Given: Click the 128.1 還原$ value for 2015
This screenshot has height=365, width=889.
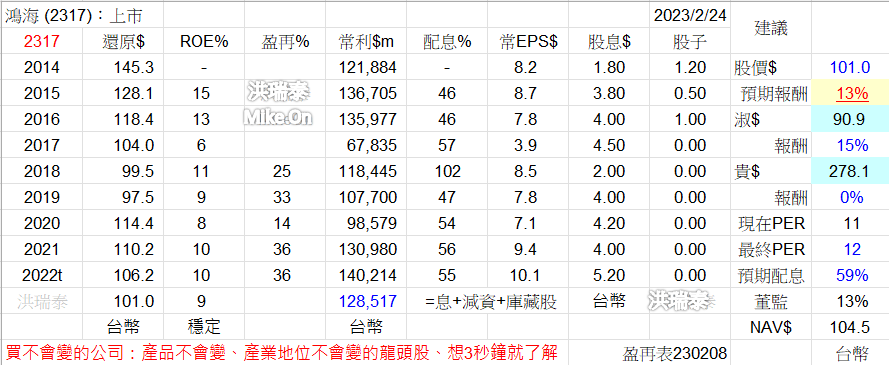Looking at the screenshot, I should [134, 94].
